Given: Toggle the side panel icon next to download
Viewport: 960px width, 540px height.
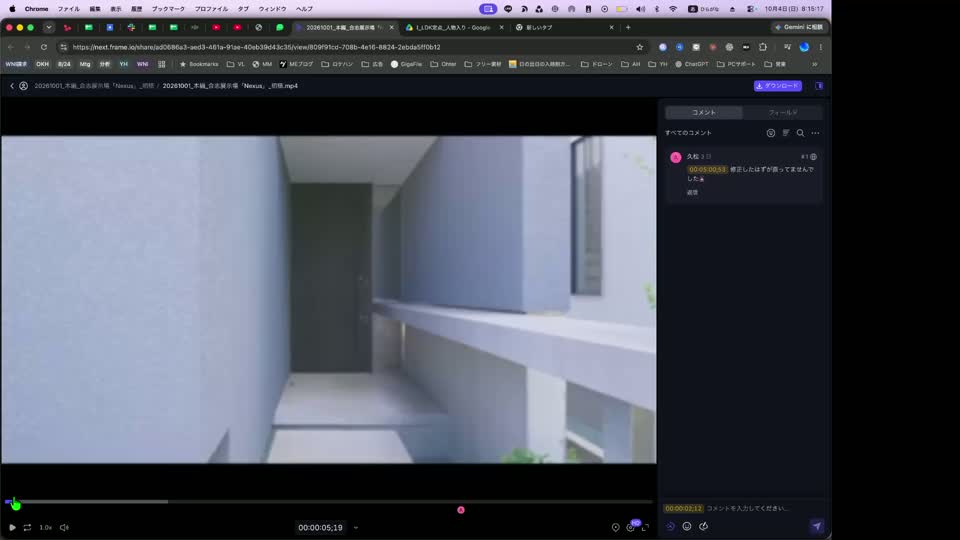Looking at the screenshot, I should click(819, 86).
